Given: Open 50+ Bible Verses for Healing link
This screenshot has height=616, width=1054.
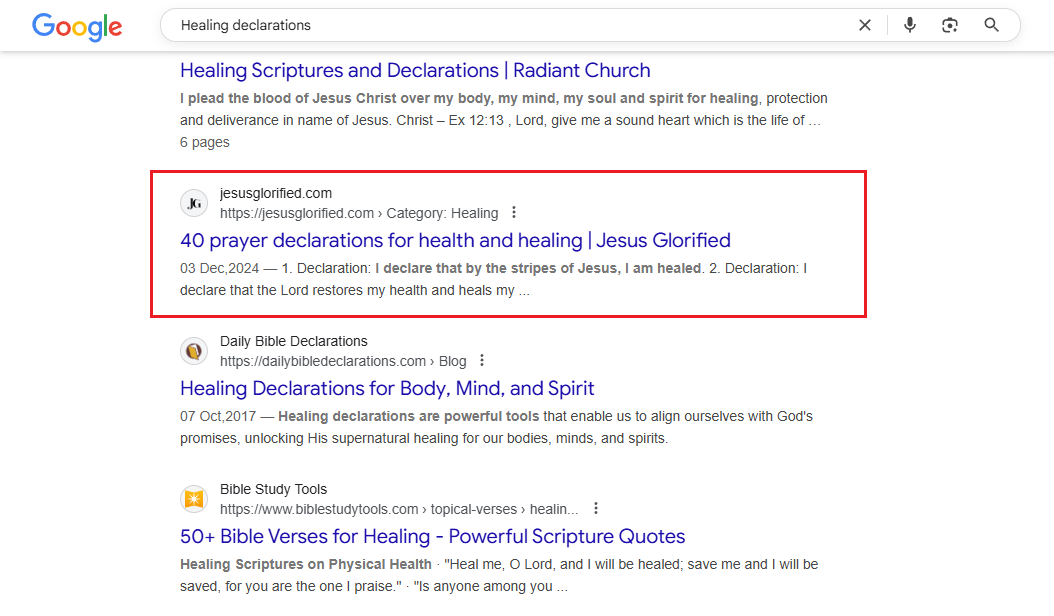Looking at the screenshot, I should 432,536.
